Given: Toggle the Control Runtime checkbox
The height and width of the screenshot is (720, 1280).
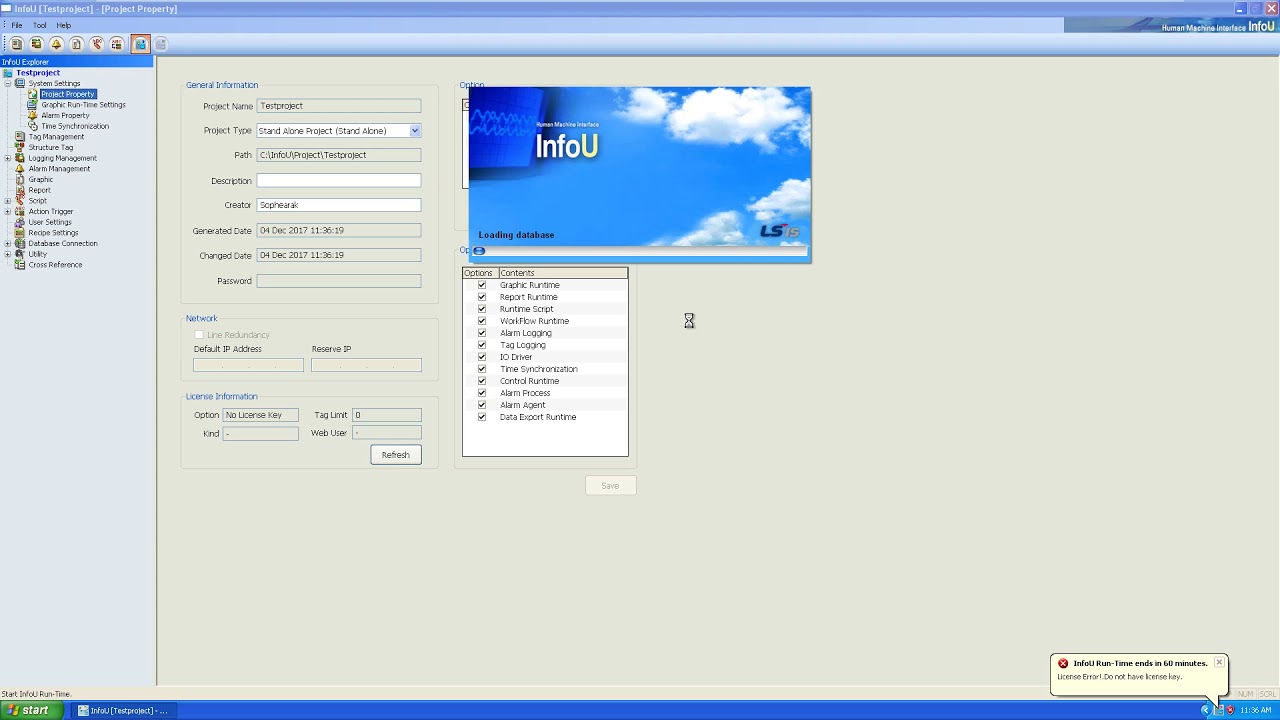Looking at the screenshot, I should 482,381.
